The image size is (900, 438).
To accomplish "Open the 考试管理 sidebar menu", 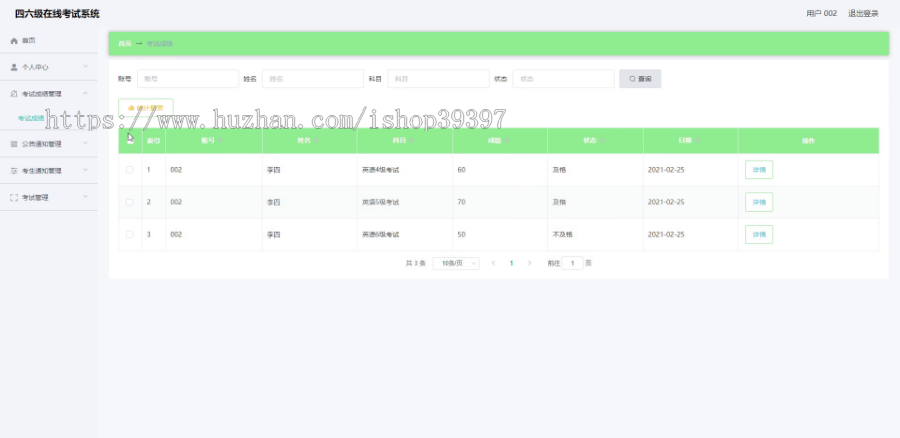I will click(49, 197).
